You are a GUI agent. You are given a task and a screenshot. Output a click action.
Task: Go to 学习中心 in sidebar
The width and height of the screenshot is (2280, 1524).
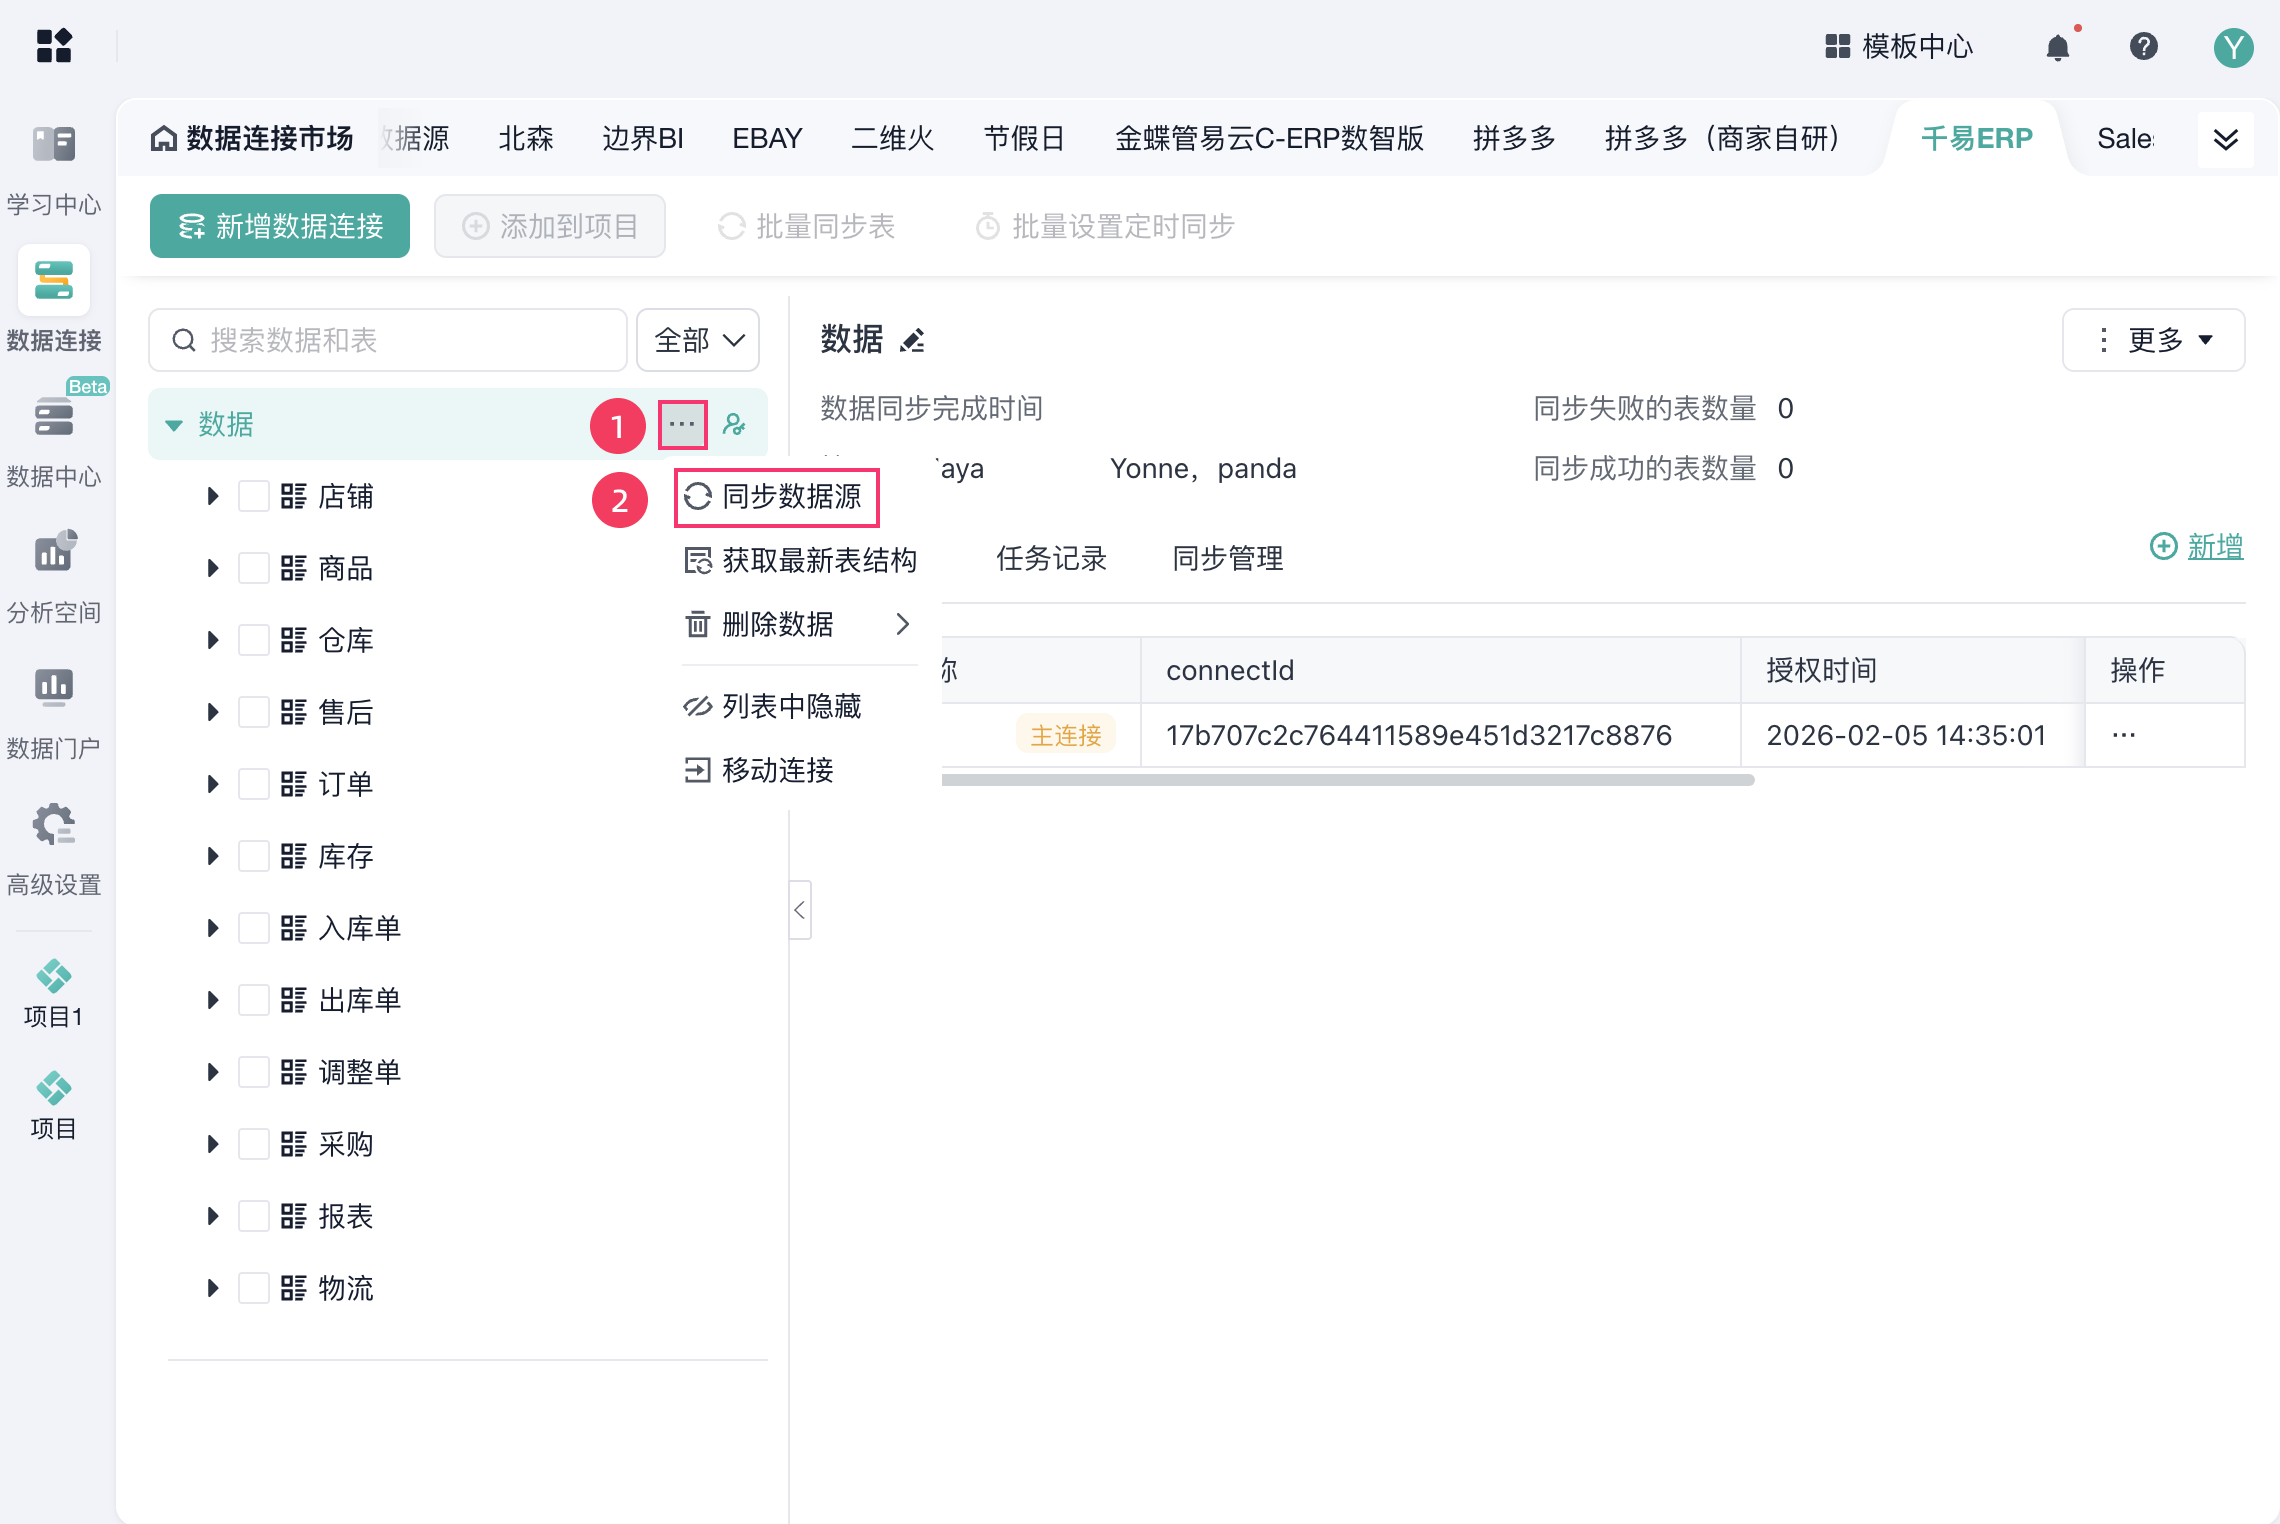pyautogui.click(x=54, y=169)
